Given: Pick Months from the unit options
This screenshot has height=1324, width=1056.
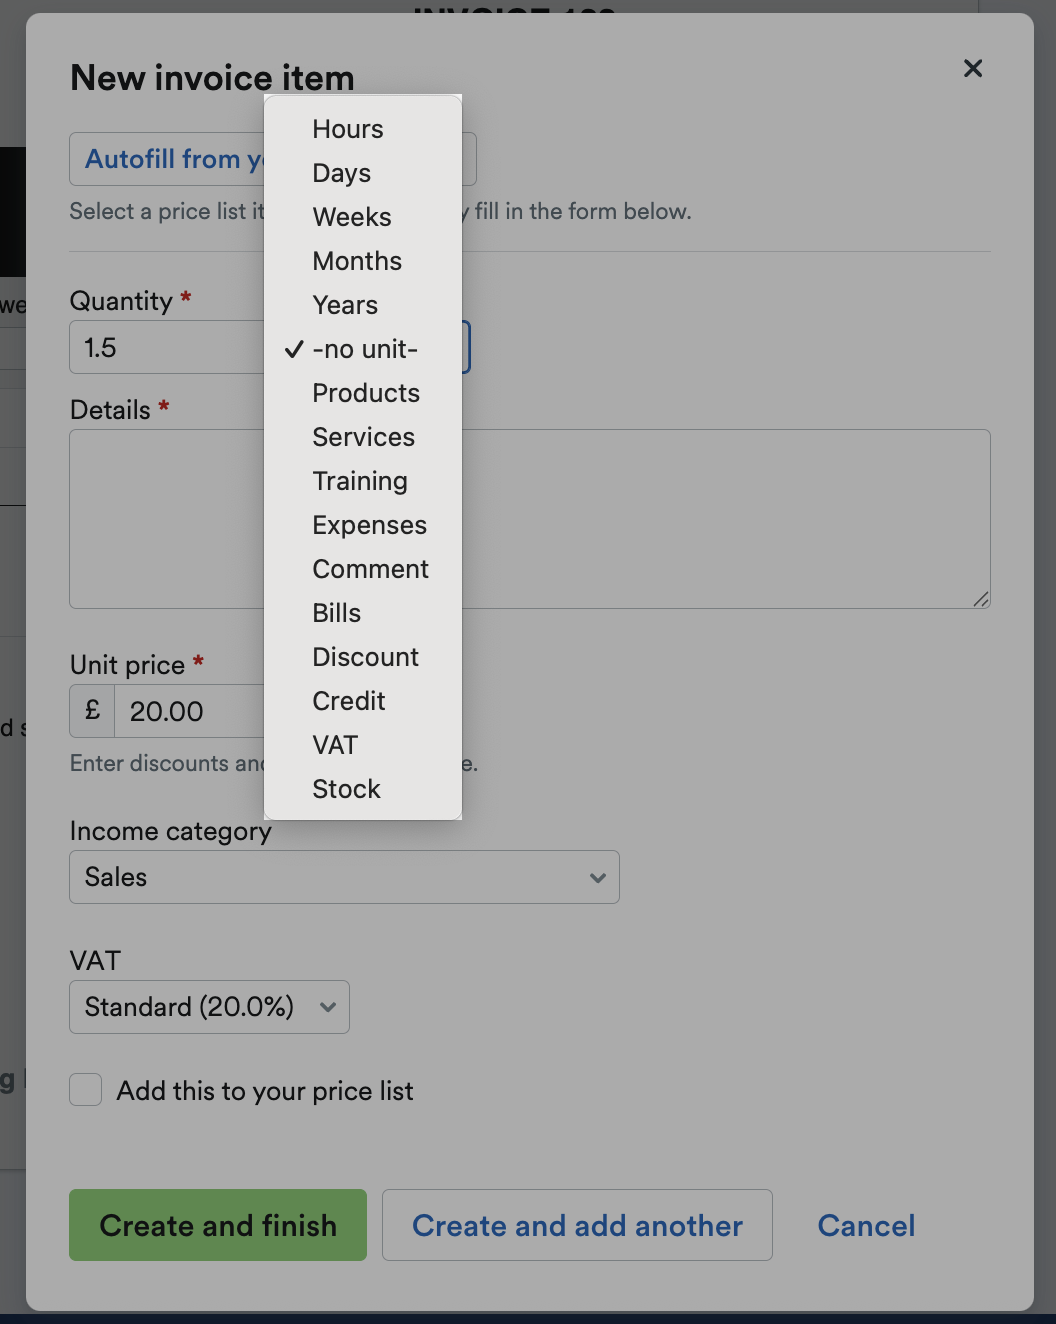Looking at the screenshot, I should tap(357, 261).
